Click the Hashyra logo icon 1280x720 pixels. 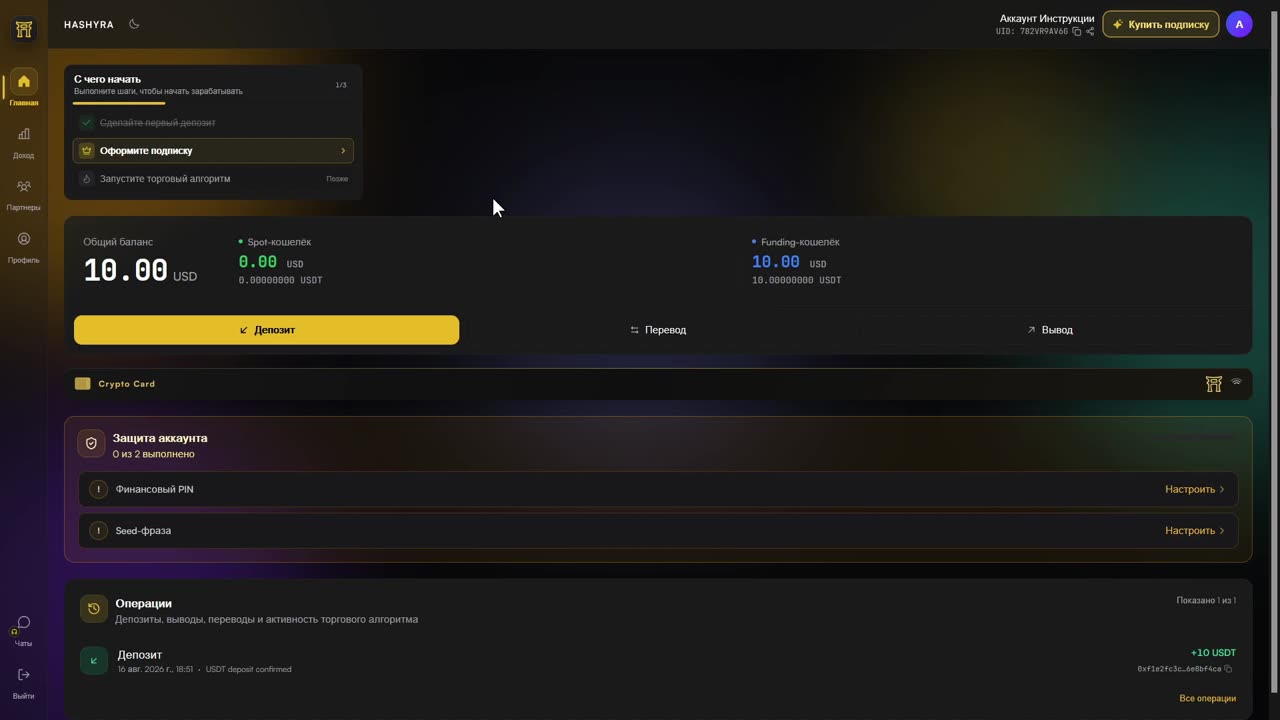(24, 29)
